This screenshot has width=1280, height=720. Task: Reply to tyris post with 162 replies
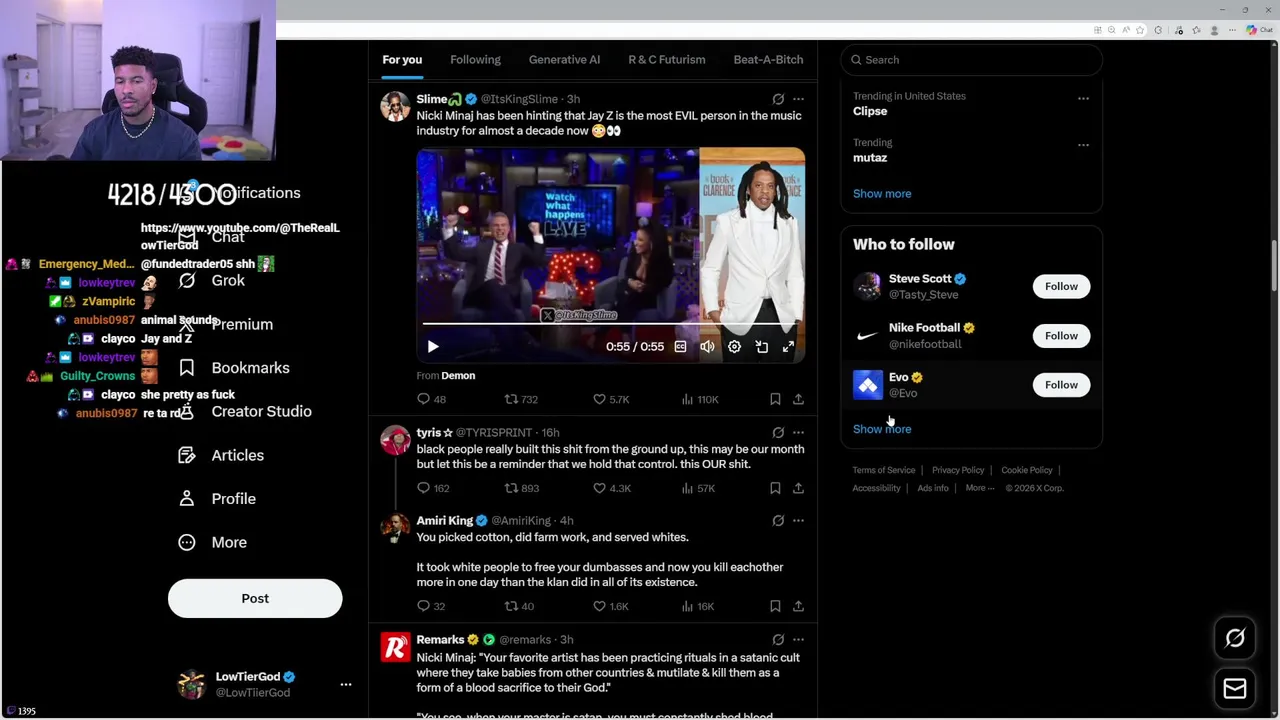[433, 488]
